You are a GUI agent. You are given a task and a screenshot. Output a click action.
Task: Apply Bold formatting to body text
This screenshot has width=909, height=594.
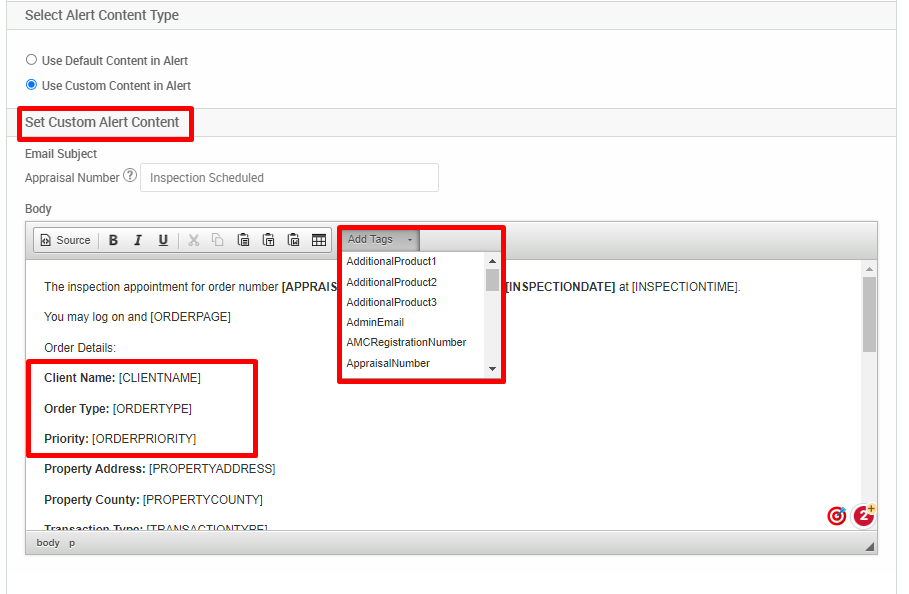click(113, 240)
